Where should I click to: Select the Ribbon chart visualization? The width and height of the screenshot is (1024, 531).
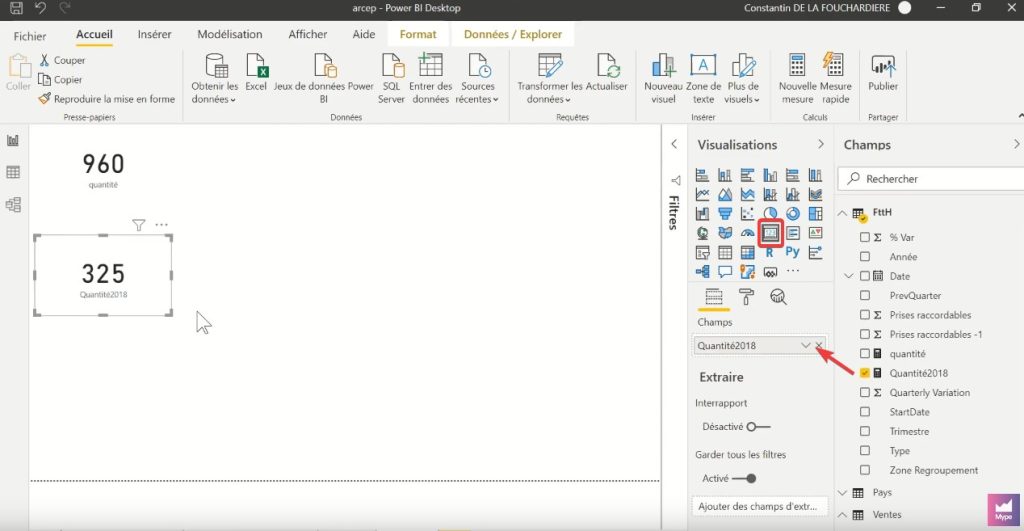click(816, 195)
